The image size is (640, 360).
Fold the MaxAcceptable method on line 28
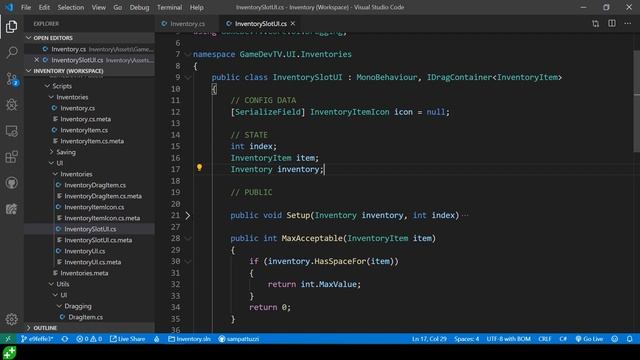pos(188,238)
